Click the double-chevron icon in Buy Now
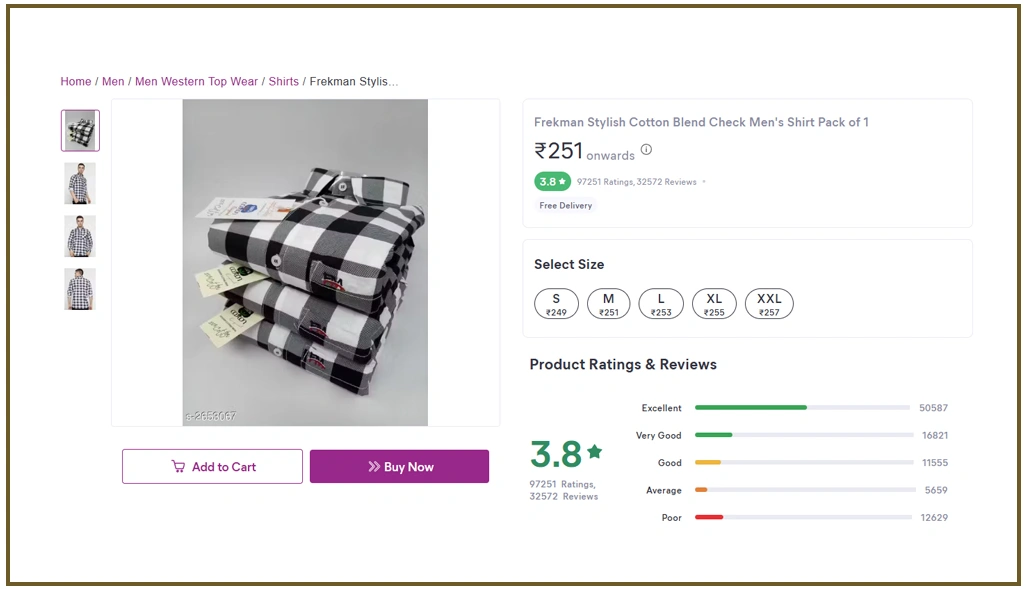Viewport: 1026px width, 589px height. 374,467
